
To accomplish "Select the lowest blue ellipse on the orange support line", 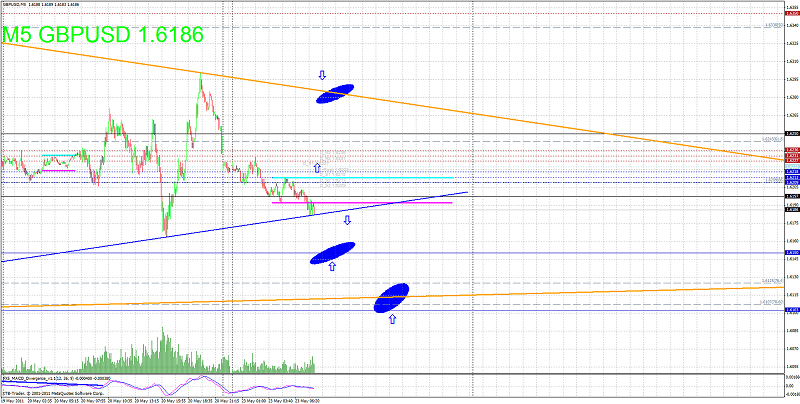I will (392, 297).
